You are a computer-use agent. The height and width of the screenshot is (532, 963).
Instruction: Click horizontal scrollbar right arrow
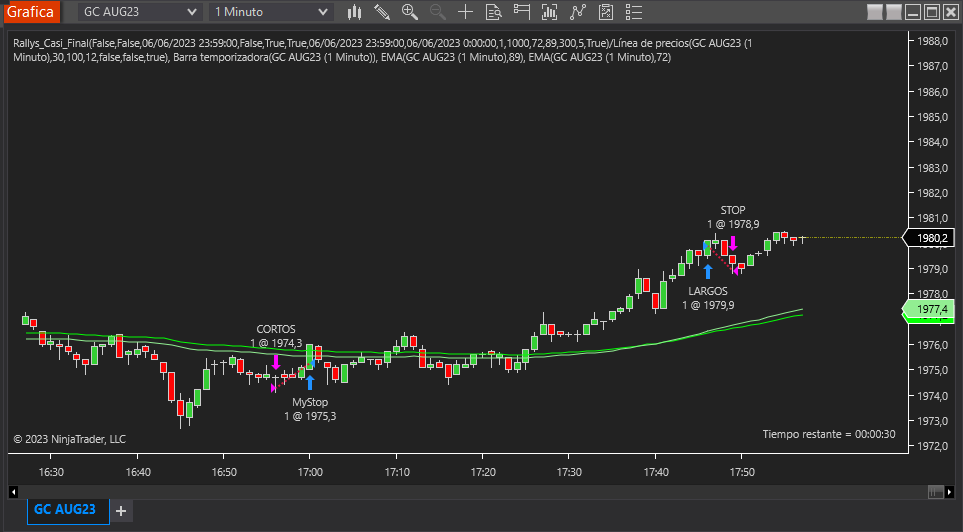[x=949, y=492]
